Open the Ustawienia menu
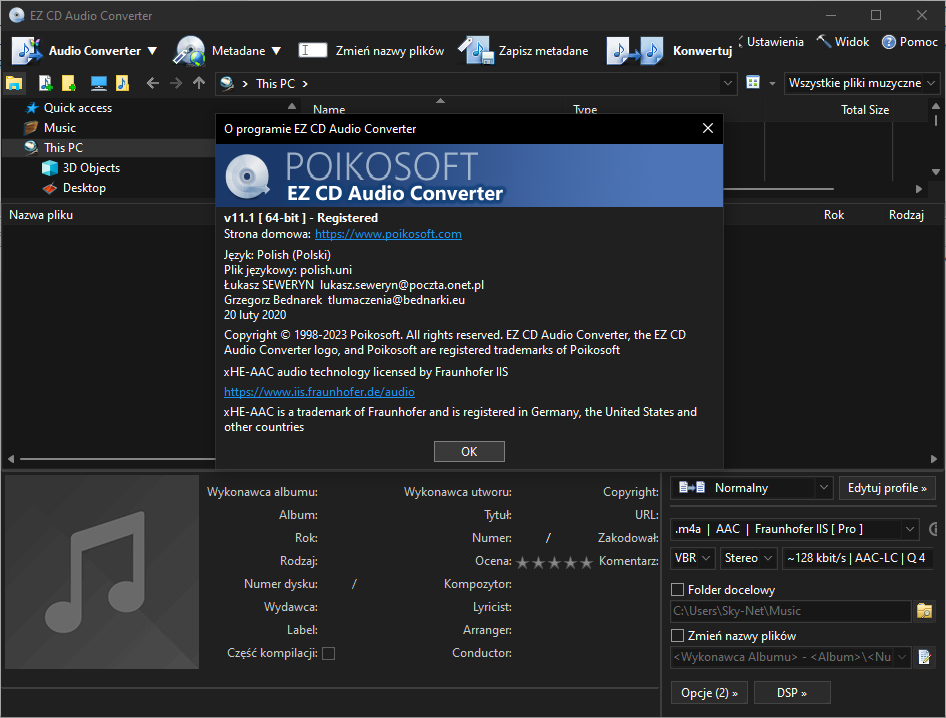This screenshot has width=946, height=718. point(775,42)
